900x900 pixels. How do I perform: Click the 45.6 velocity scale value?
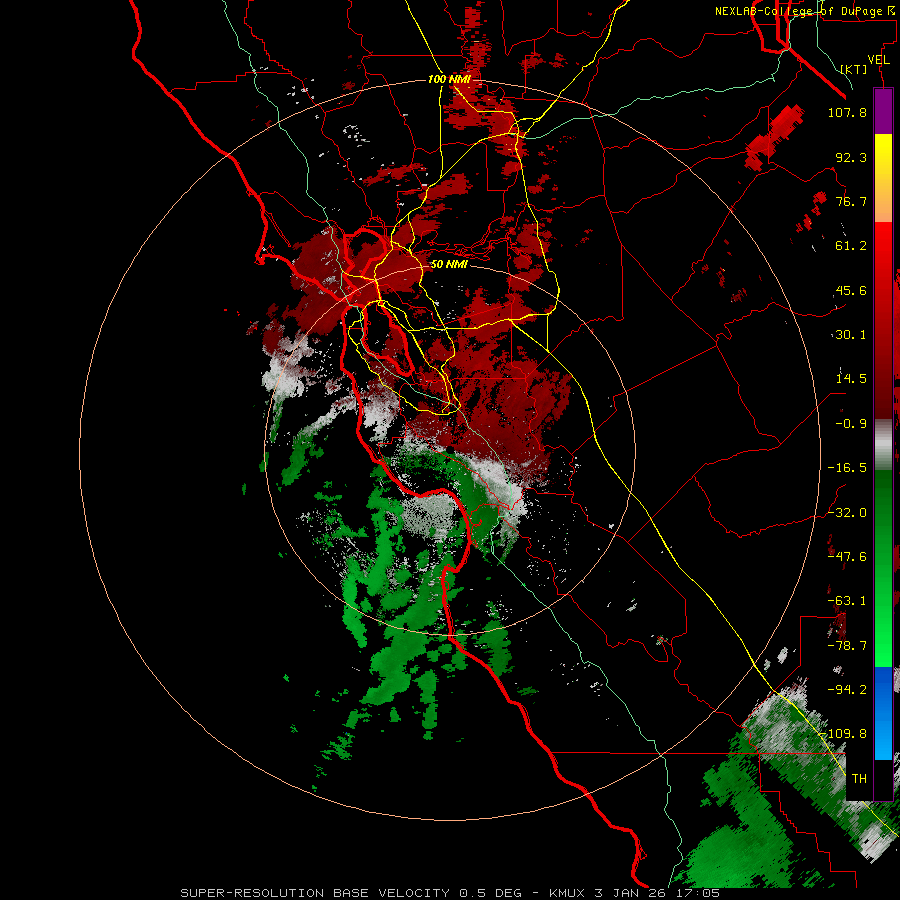click(x=851, y=290)
